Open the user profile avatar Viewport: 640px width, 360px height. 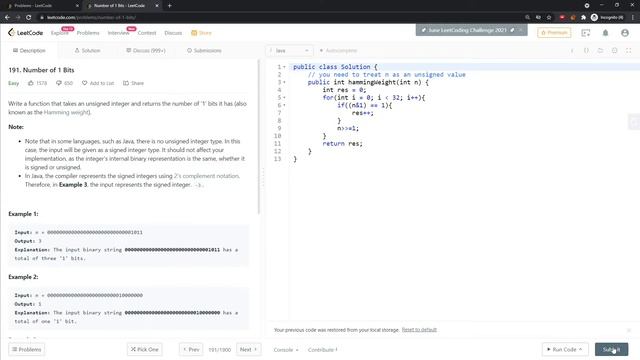pyautogui.click(x=625, y=33)
